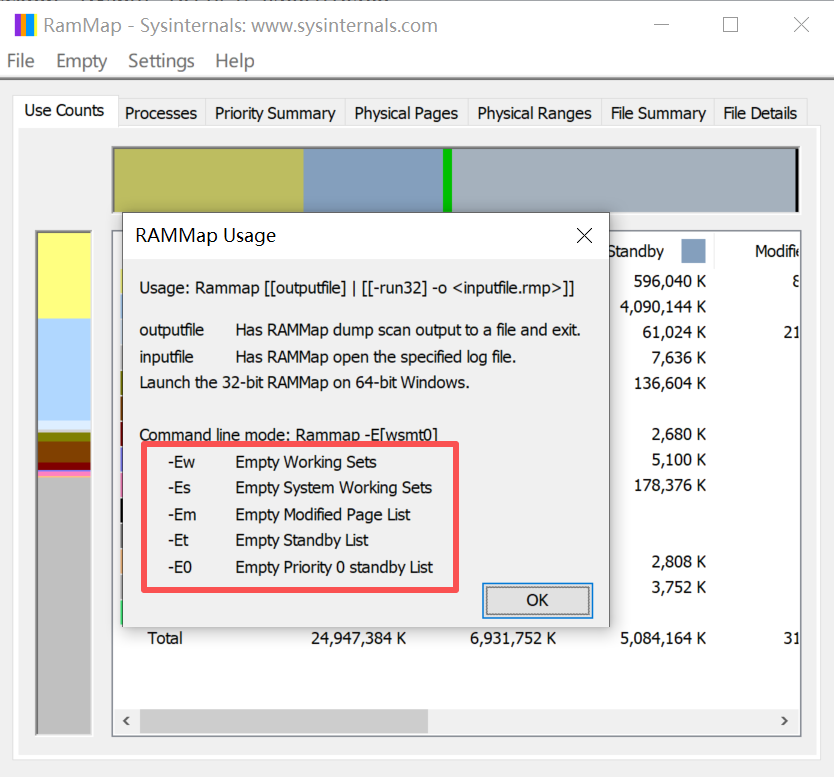
Task: Click the 2,808 K standby value
Action: (x=679, y=562)
